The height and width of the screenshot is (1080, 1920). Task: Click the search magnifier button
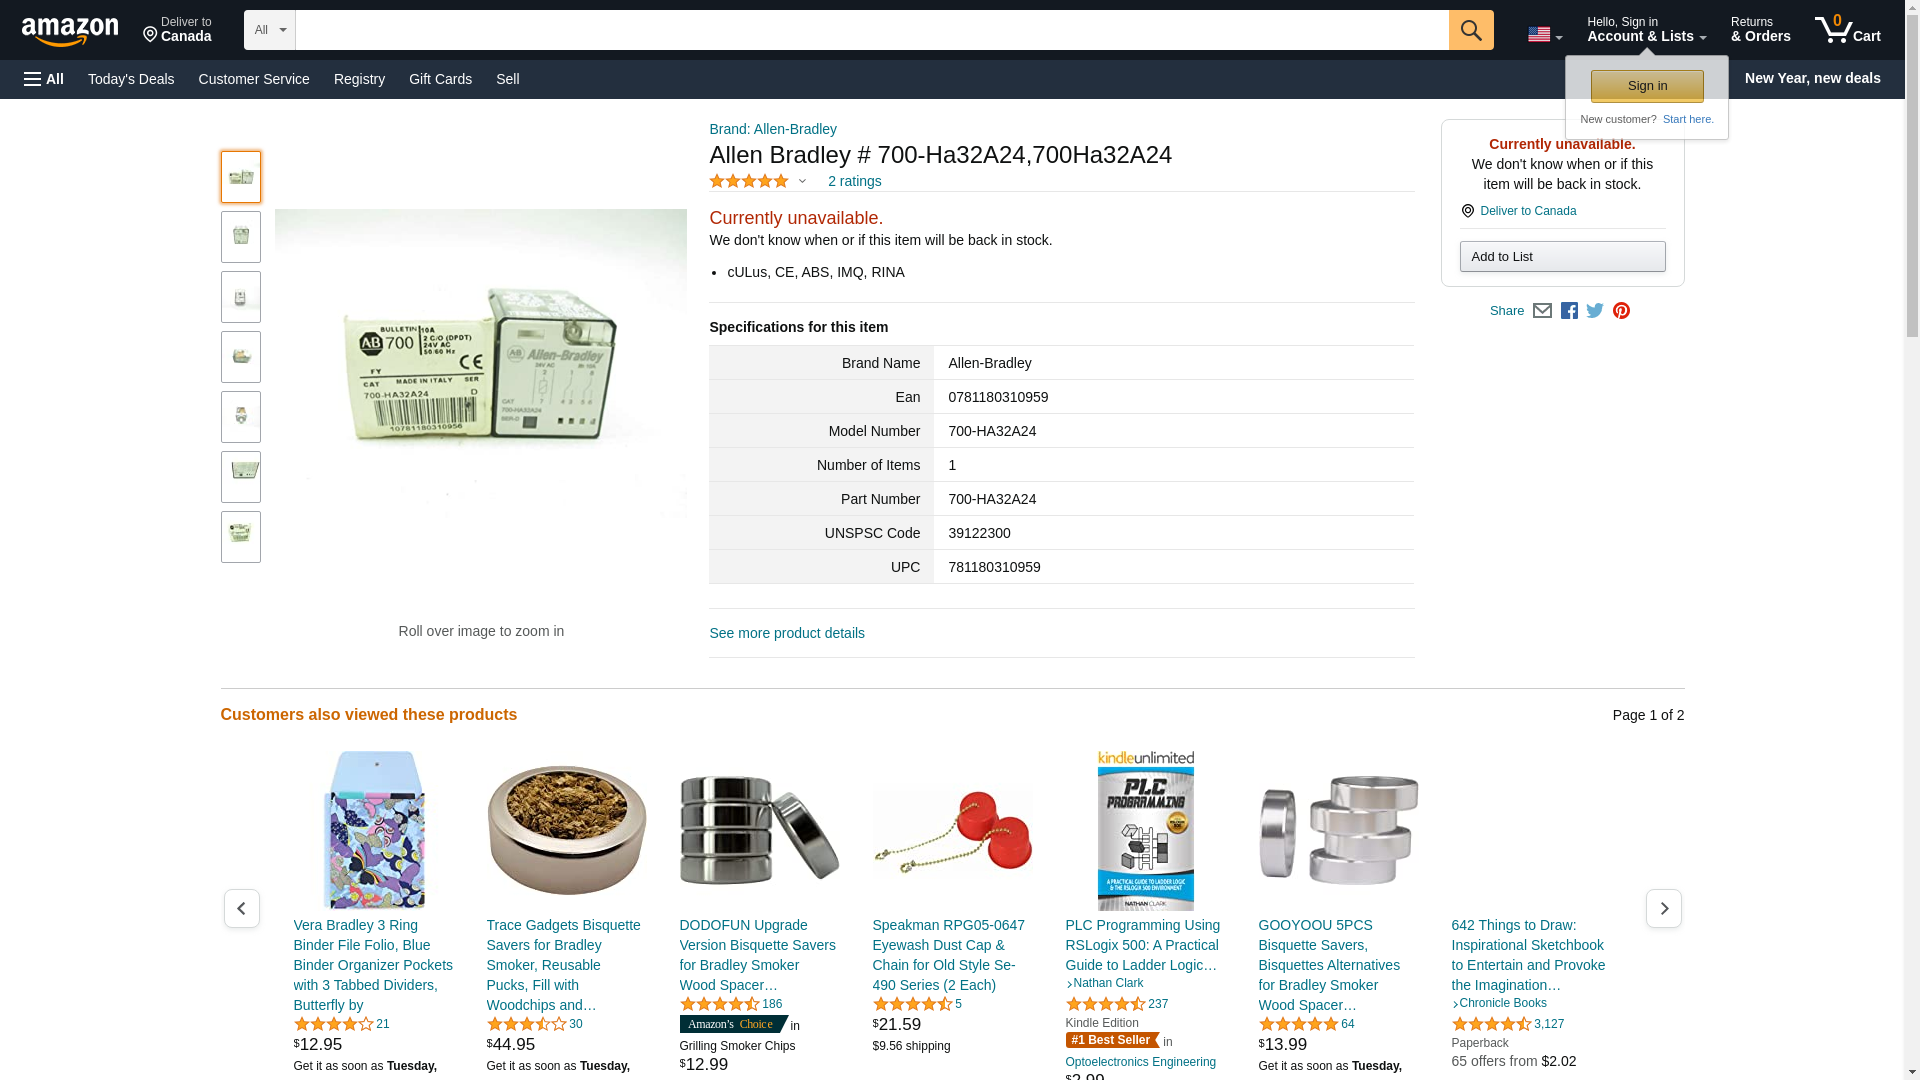point(1471,30)
